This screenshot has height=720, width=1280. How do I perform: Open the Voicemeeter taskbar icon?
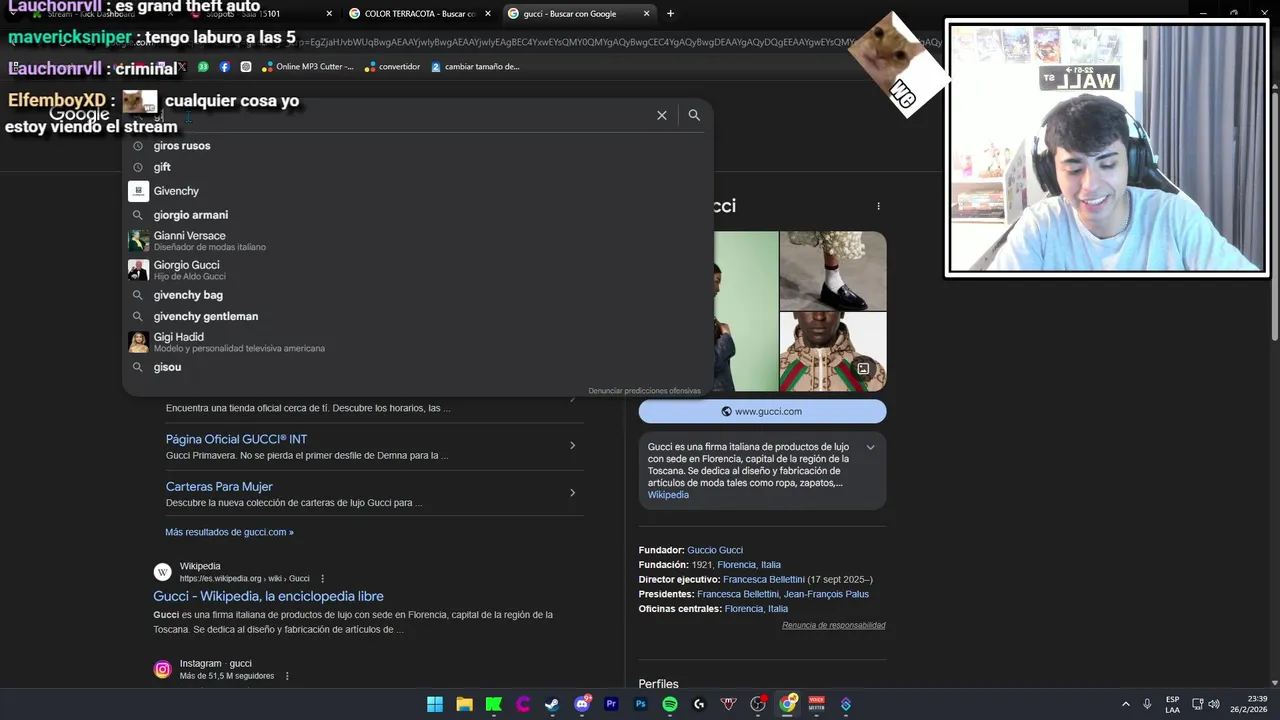click(817, 705)
